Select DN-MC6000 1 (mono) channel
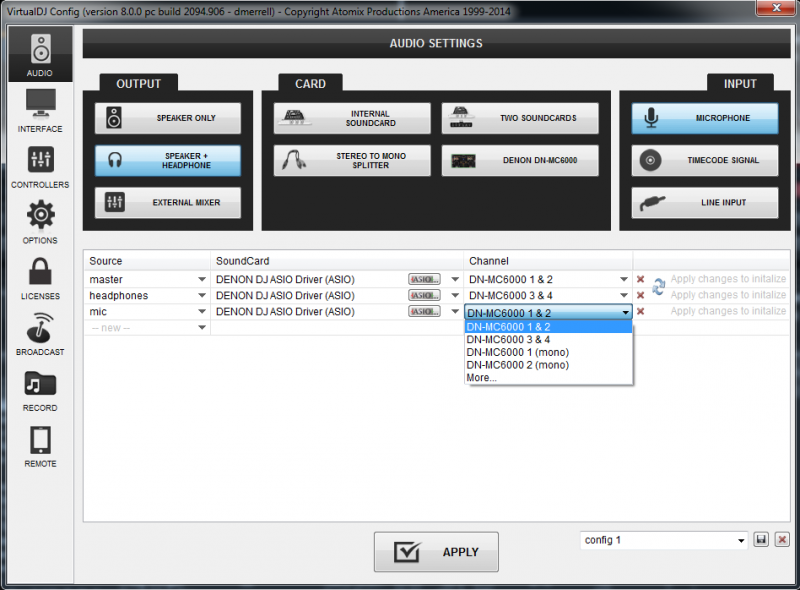 click(x=548, y=352)
